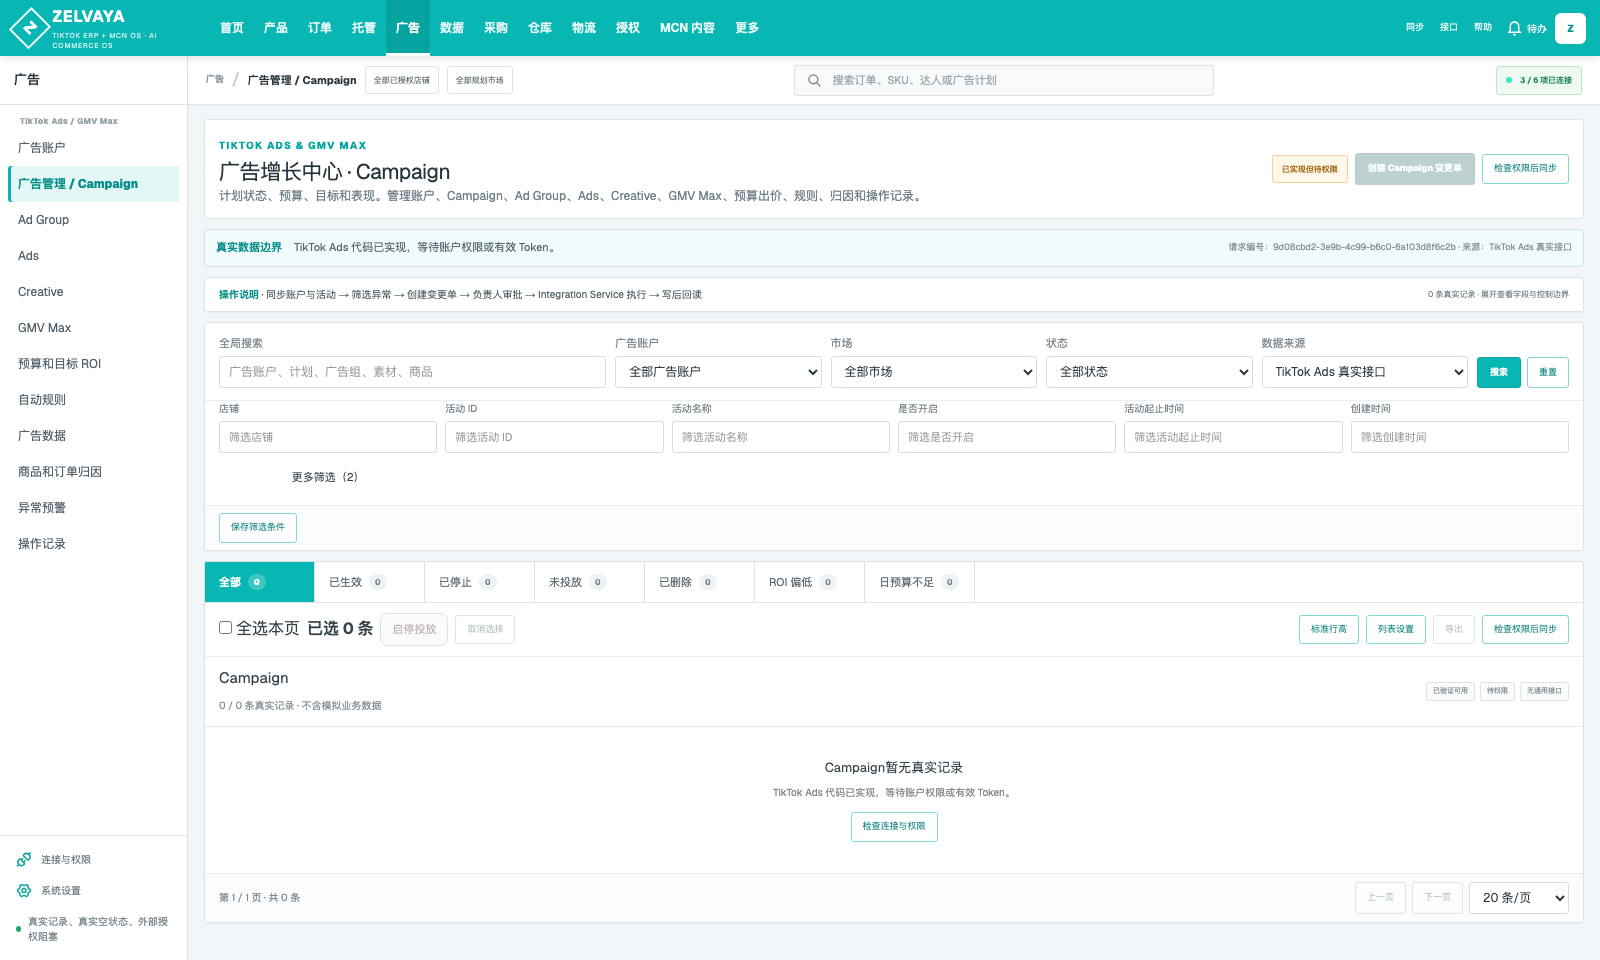Click 保存筛选条件 button

pyautogui.click(x=258, y=527)
